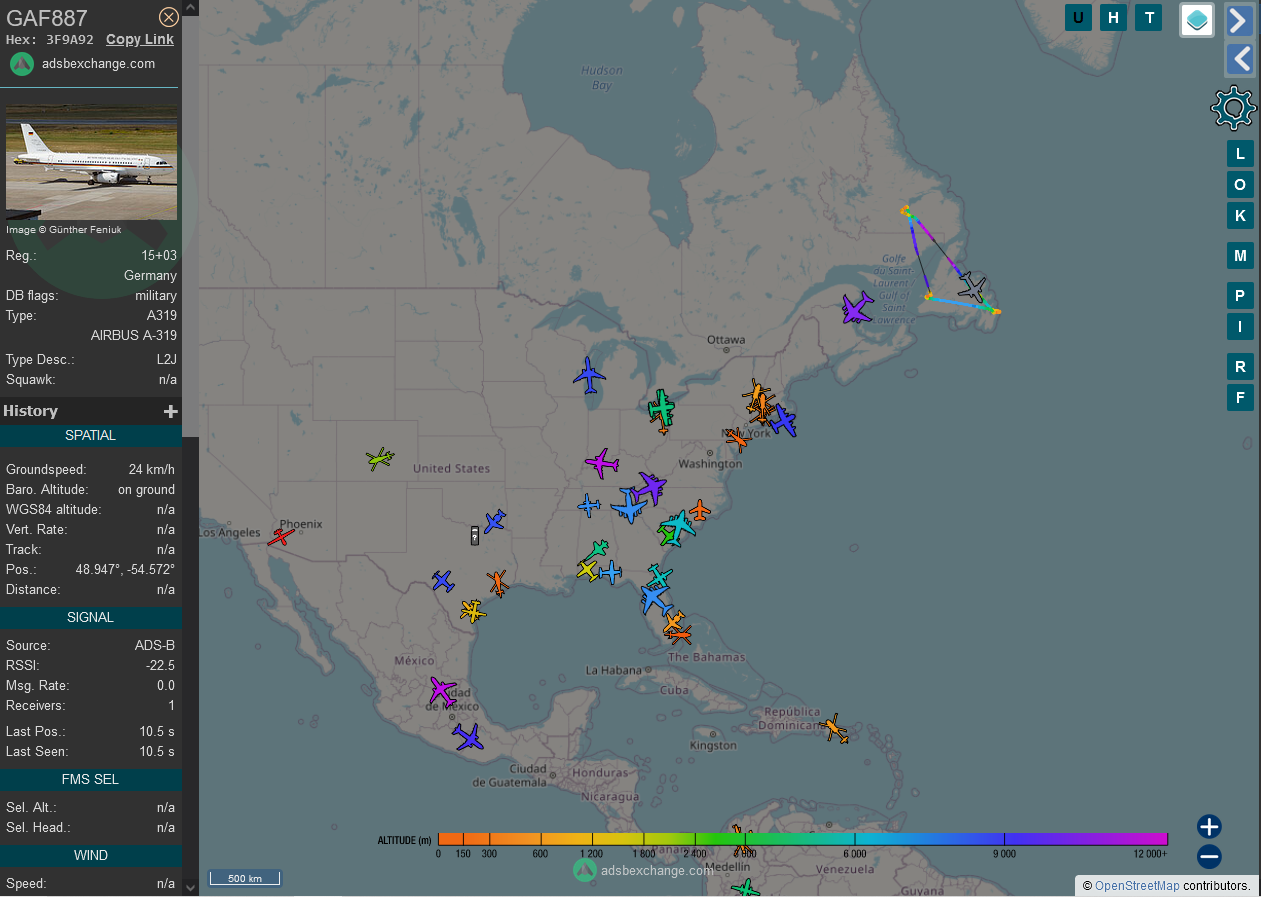This screenshot has width=1261, height=897.
Task: Select blue aircraft over Lake Michigan
Action: pyautogui.click(x=590, y=375)
